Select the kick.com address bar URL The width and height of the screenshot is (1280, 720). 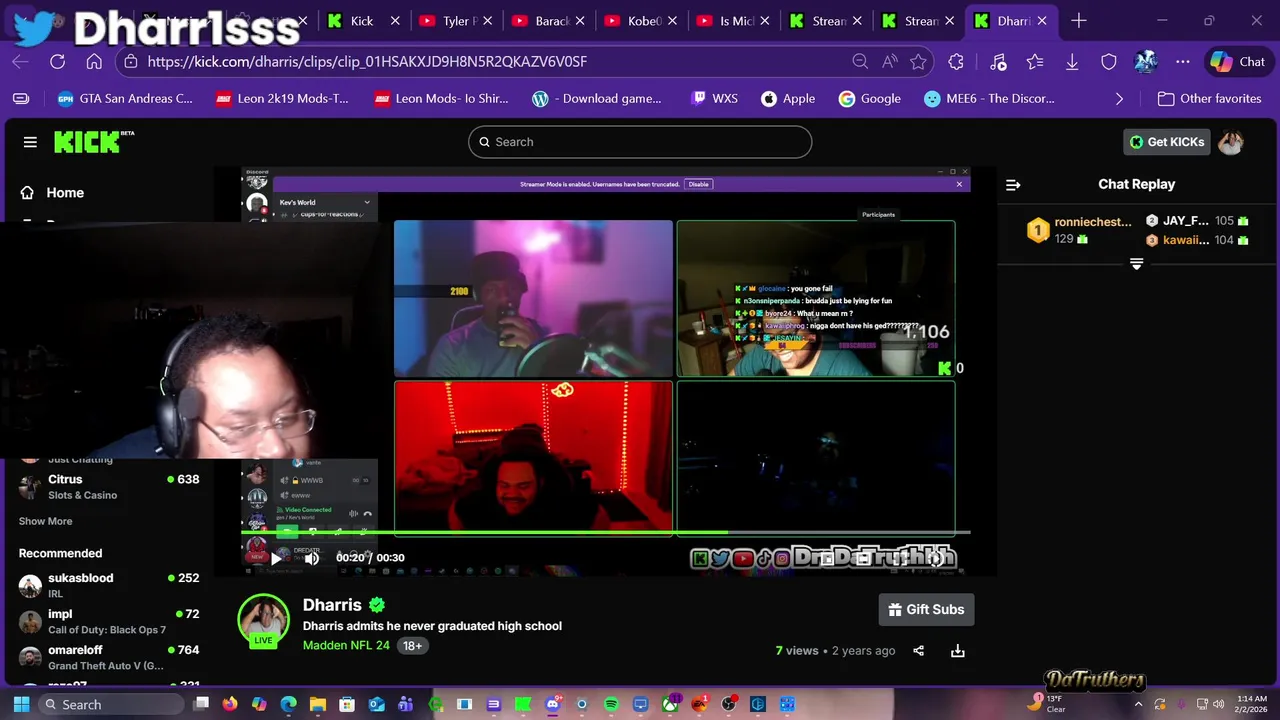click(x=367, y=62)
